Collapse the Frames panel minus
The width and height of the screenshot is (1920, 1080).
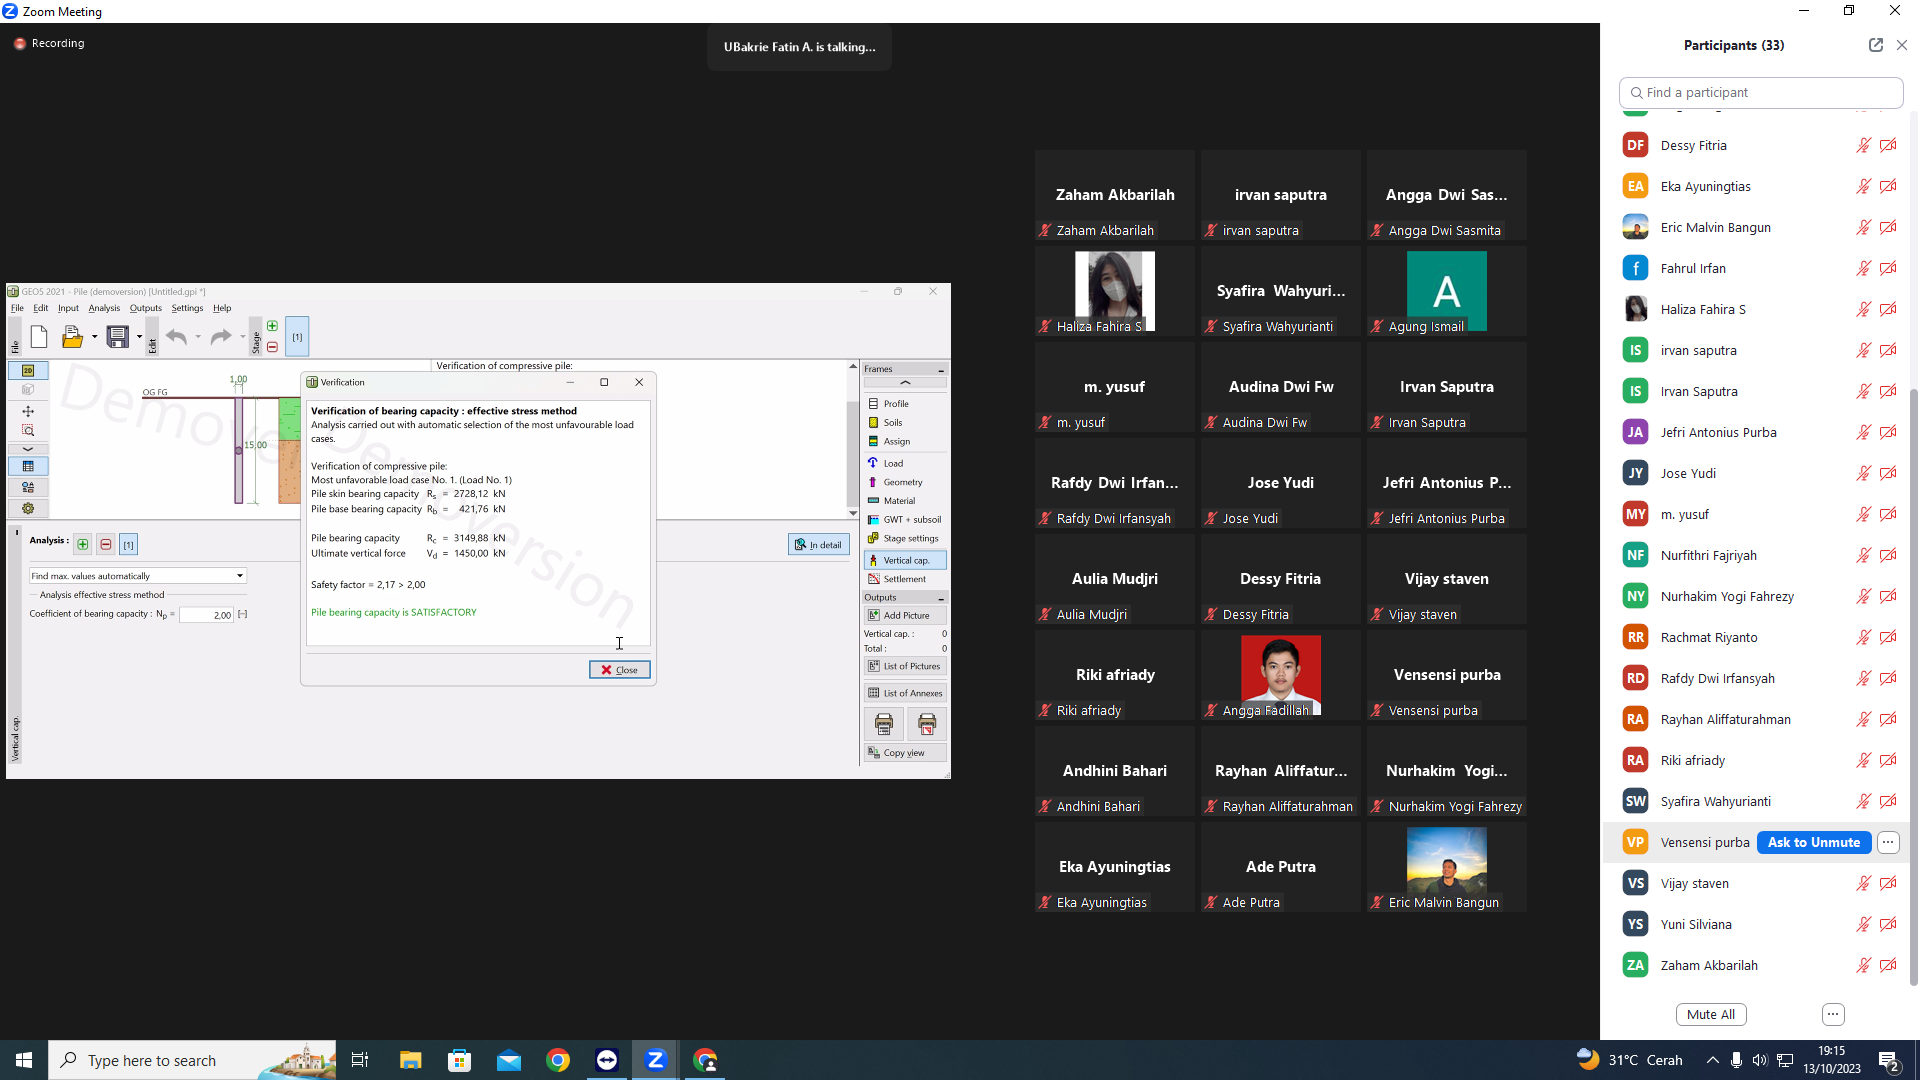coord(941,370)
